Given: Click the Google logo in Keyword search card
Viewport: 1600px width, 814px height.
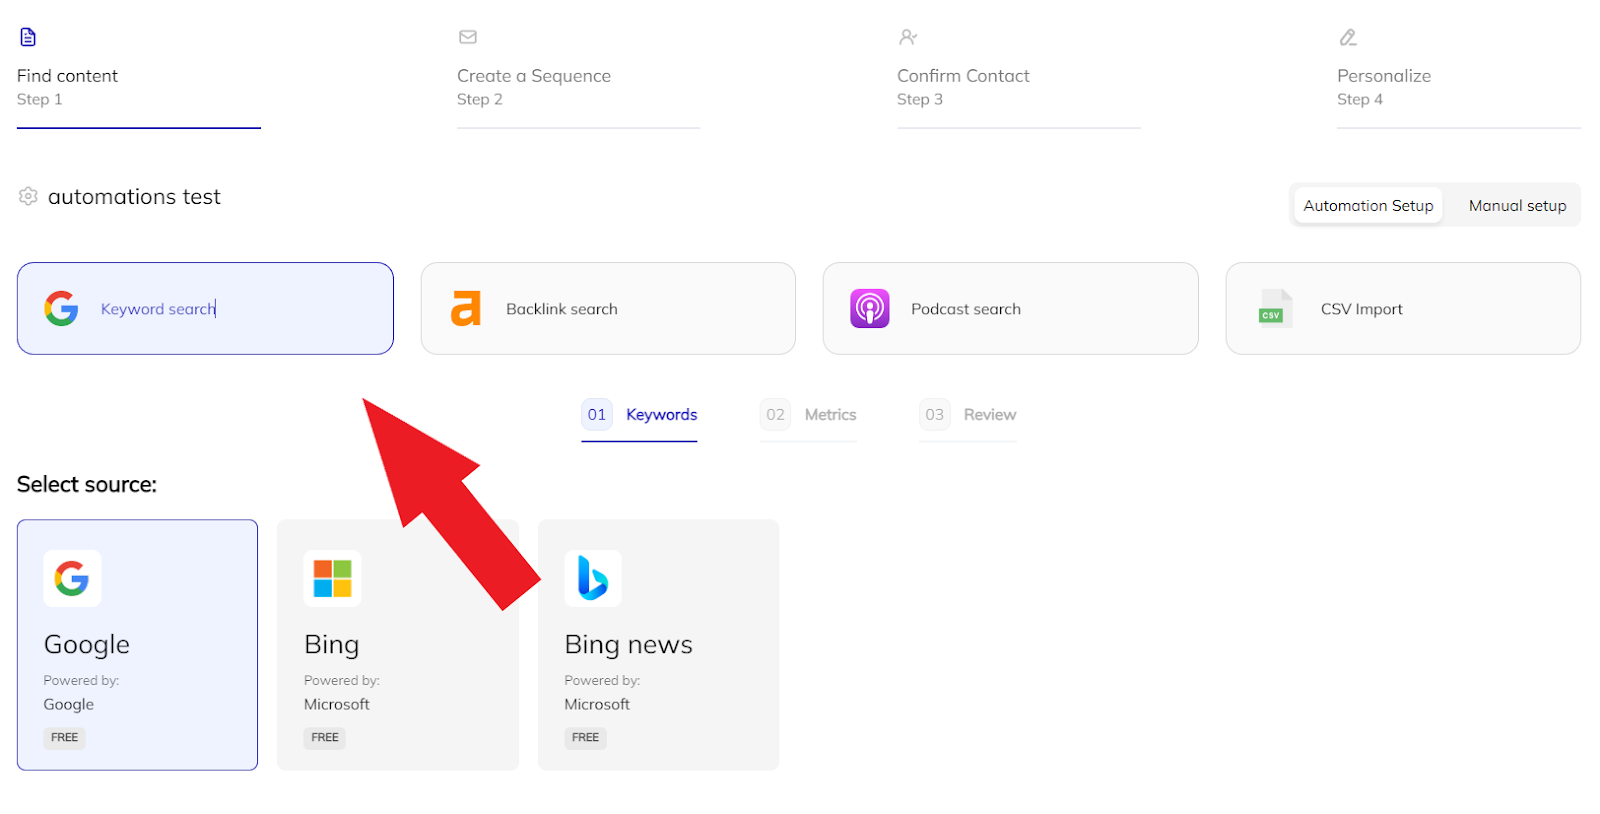Looking at the screenshot, I should pos(61,309).
